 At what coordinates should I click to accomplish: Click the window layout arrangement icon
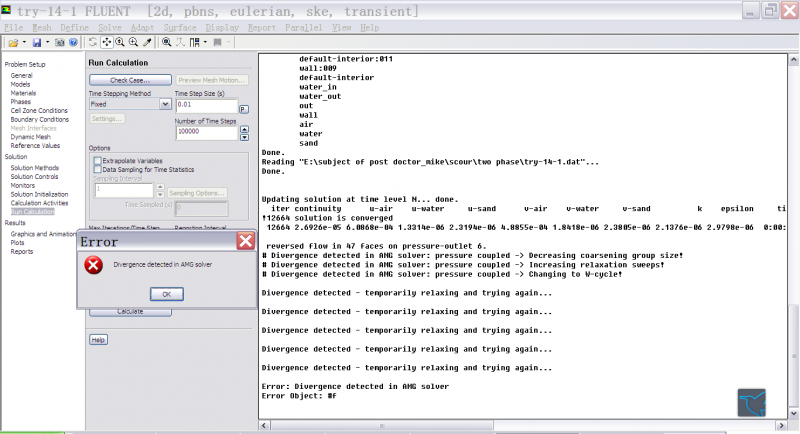(194, 42)
